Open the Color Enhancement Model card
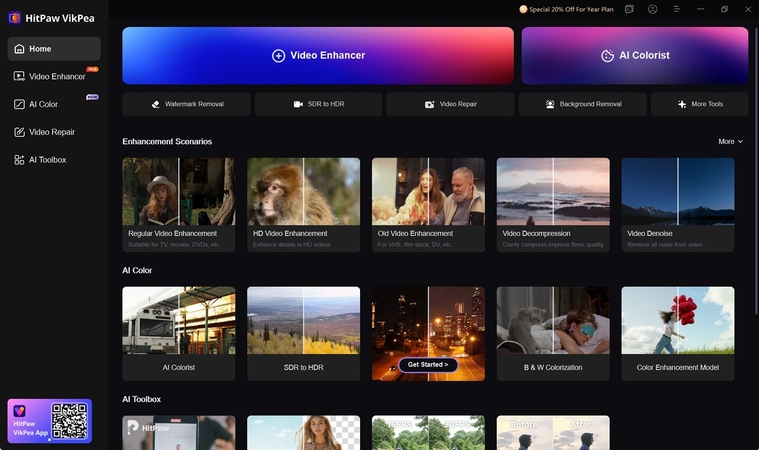The height and width of the screenshot is (450, 759). [678, 333]
